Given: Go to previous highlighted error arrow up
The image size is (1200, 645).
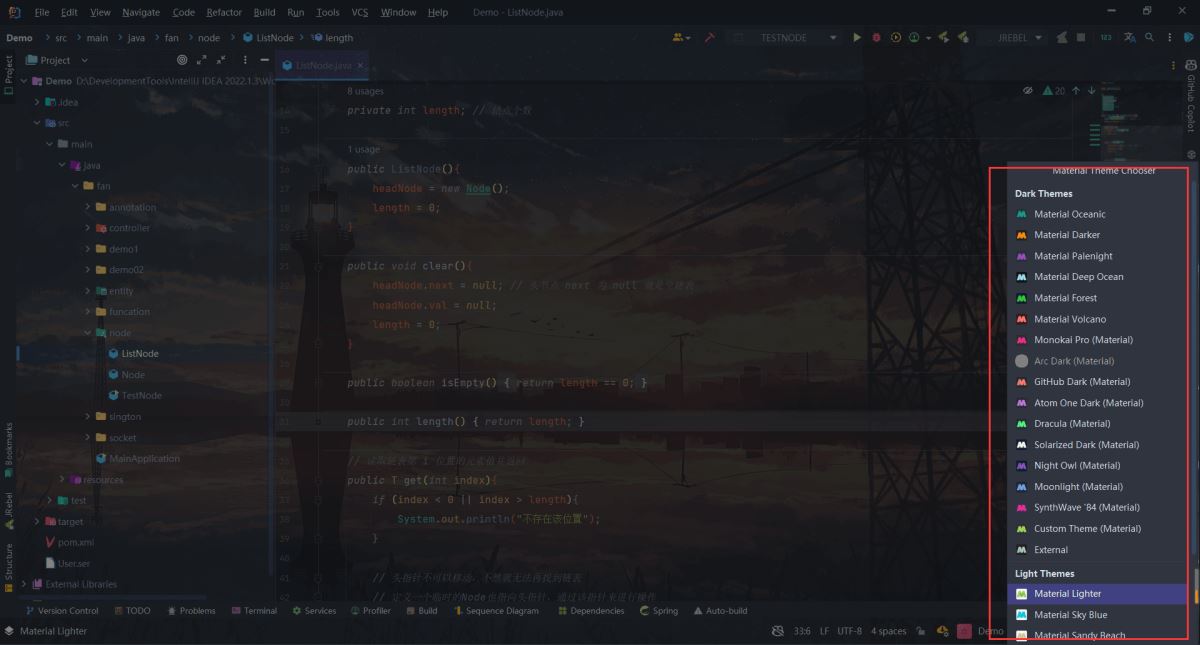Looking at the screenshot, I should click(x=1076, y=90).
